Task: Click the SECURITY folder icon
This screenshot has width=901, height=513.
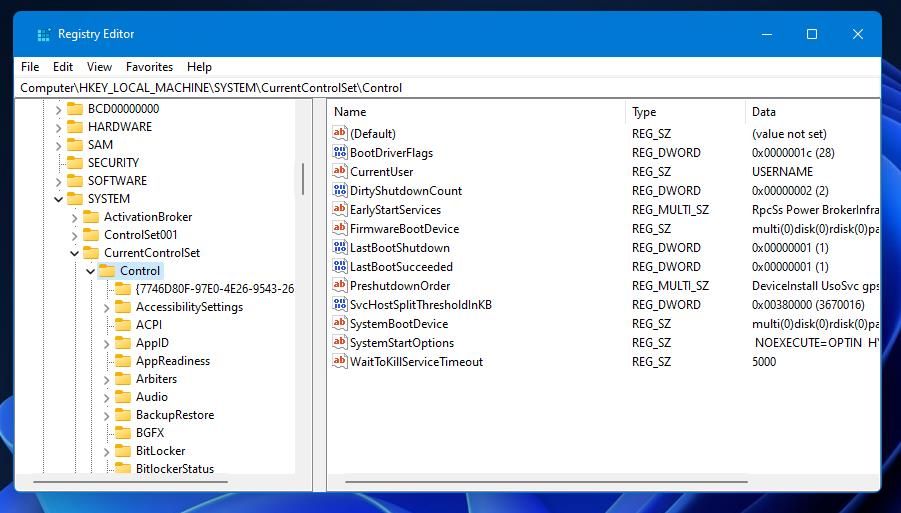Action: coord(75,163)
